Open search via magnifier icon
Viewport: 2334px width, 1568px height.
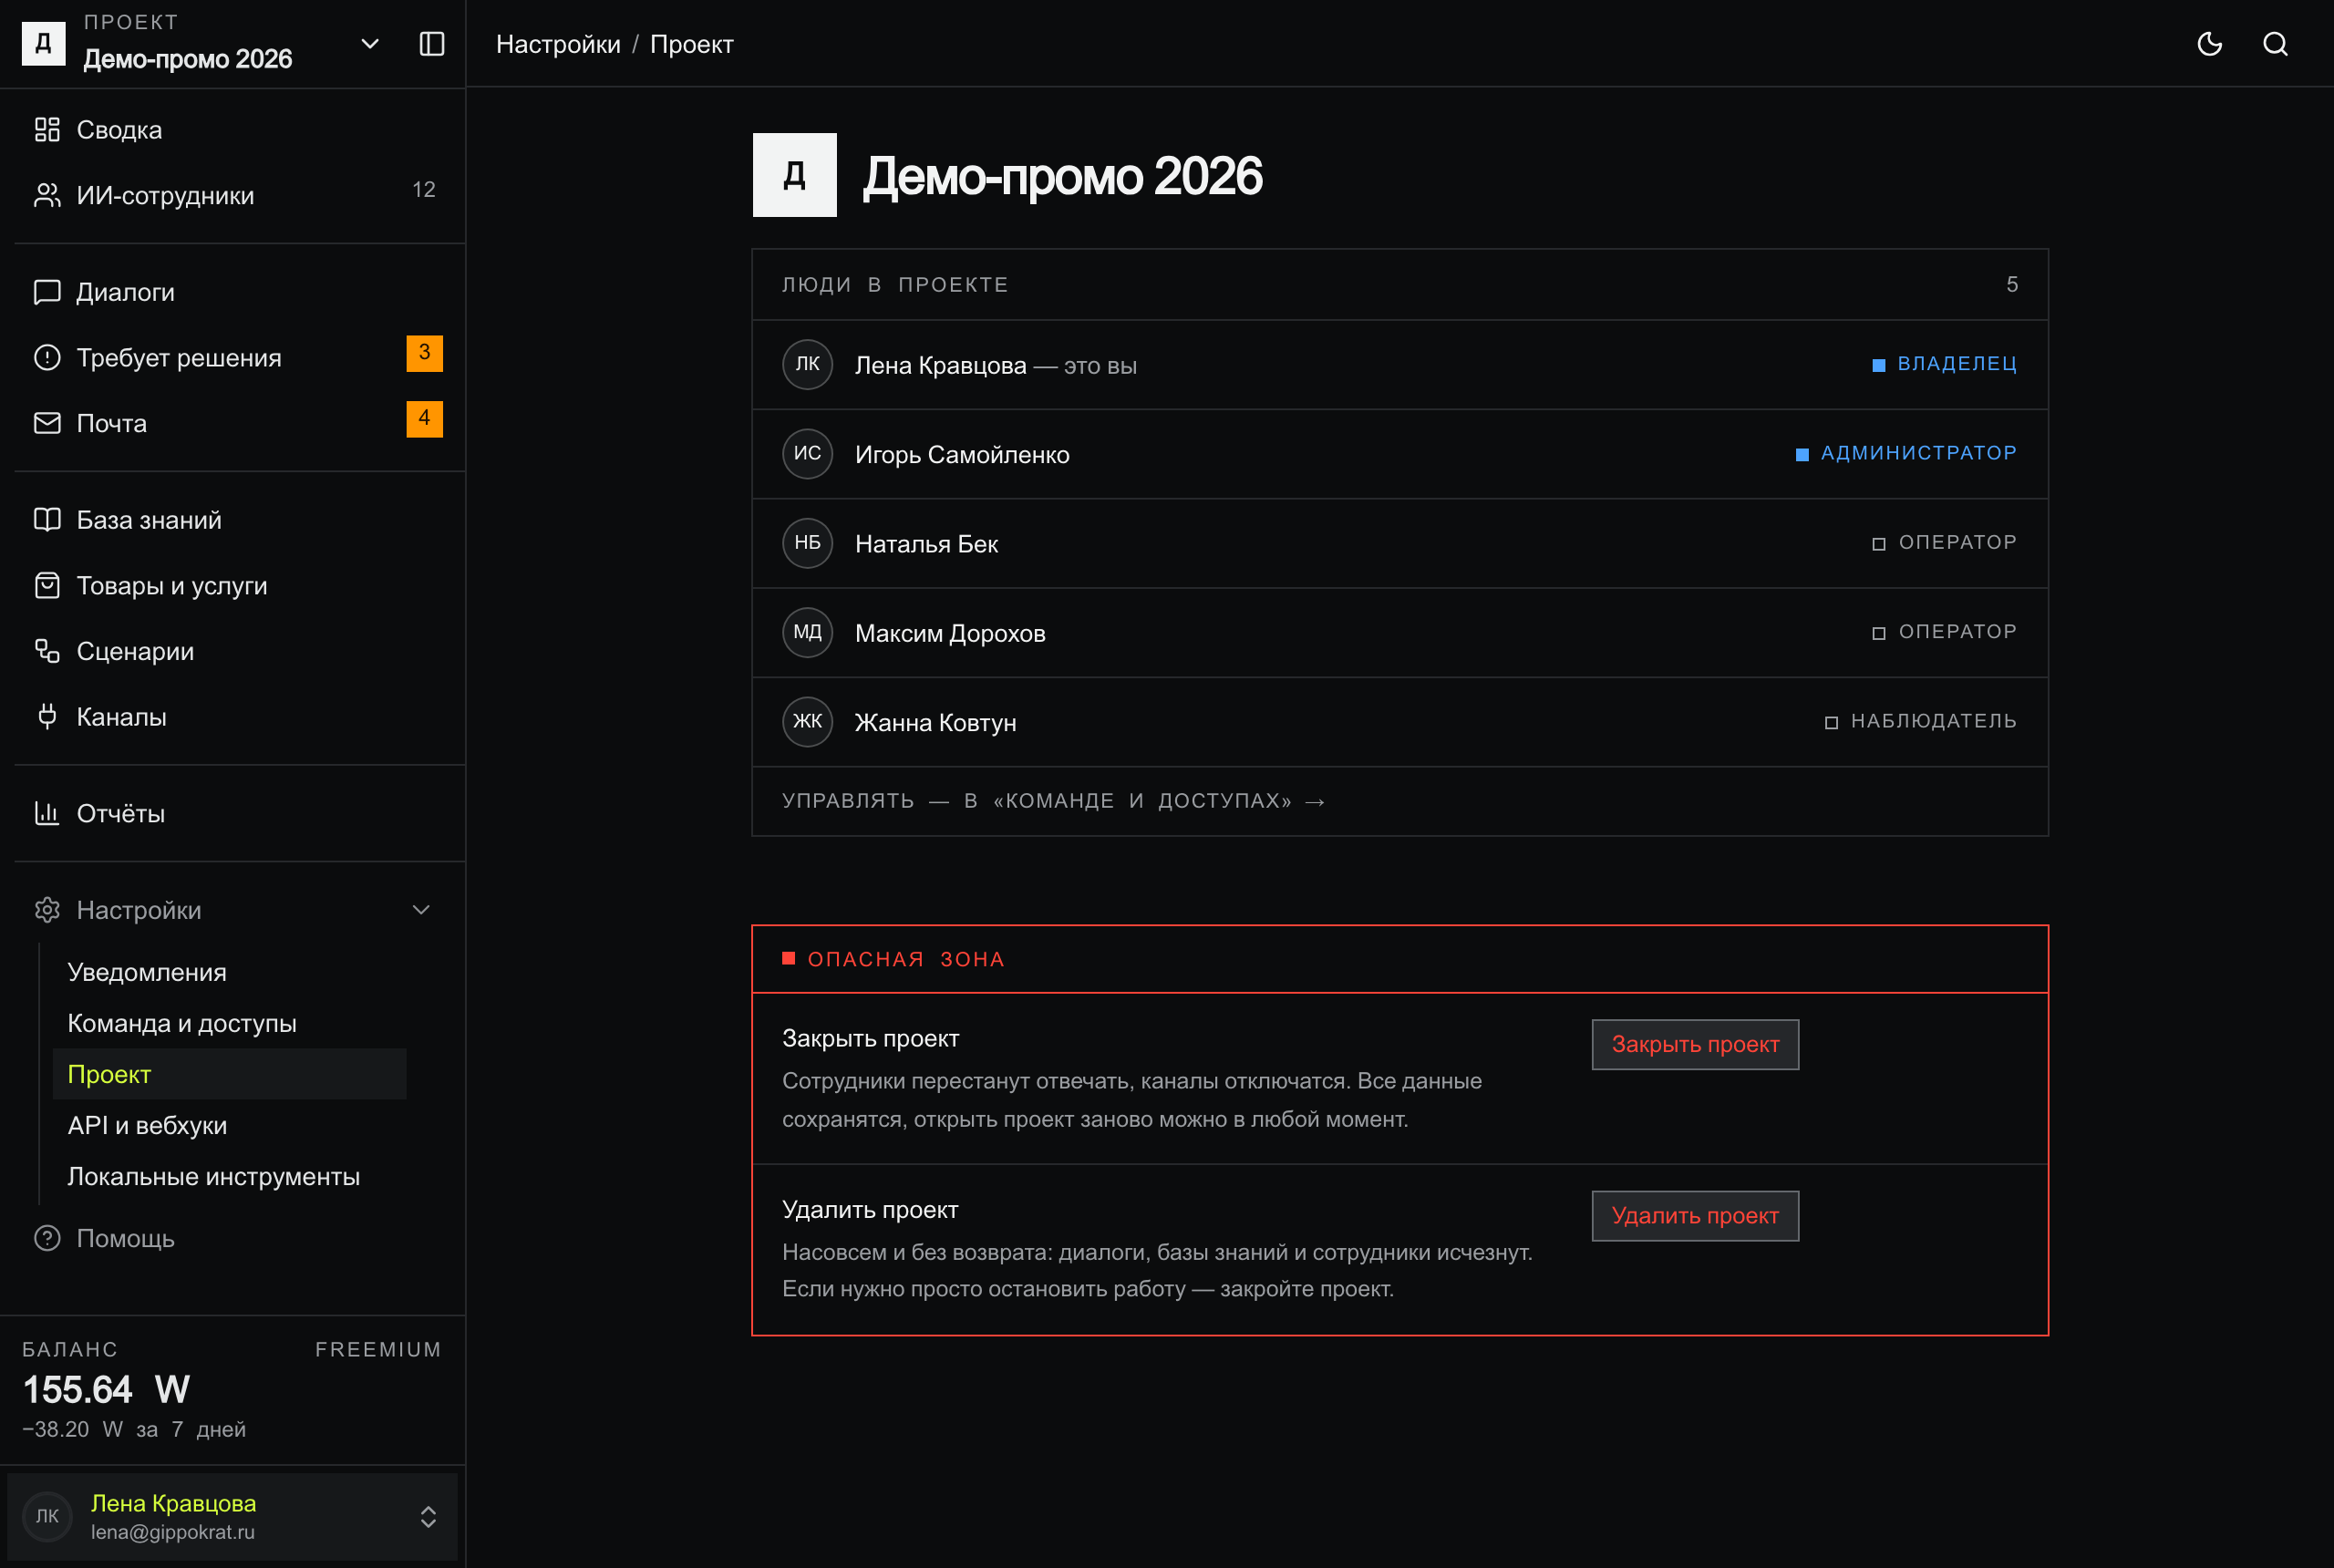2275,44
